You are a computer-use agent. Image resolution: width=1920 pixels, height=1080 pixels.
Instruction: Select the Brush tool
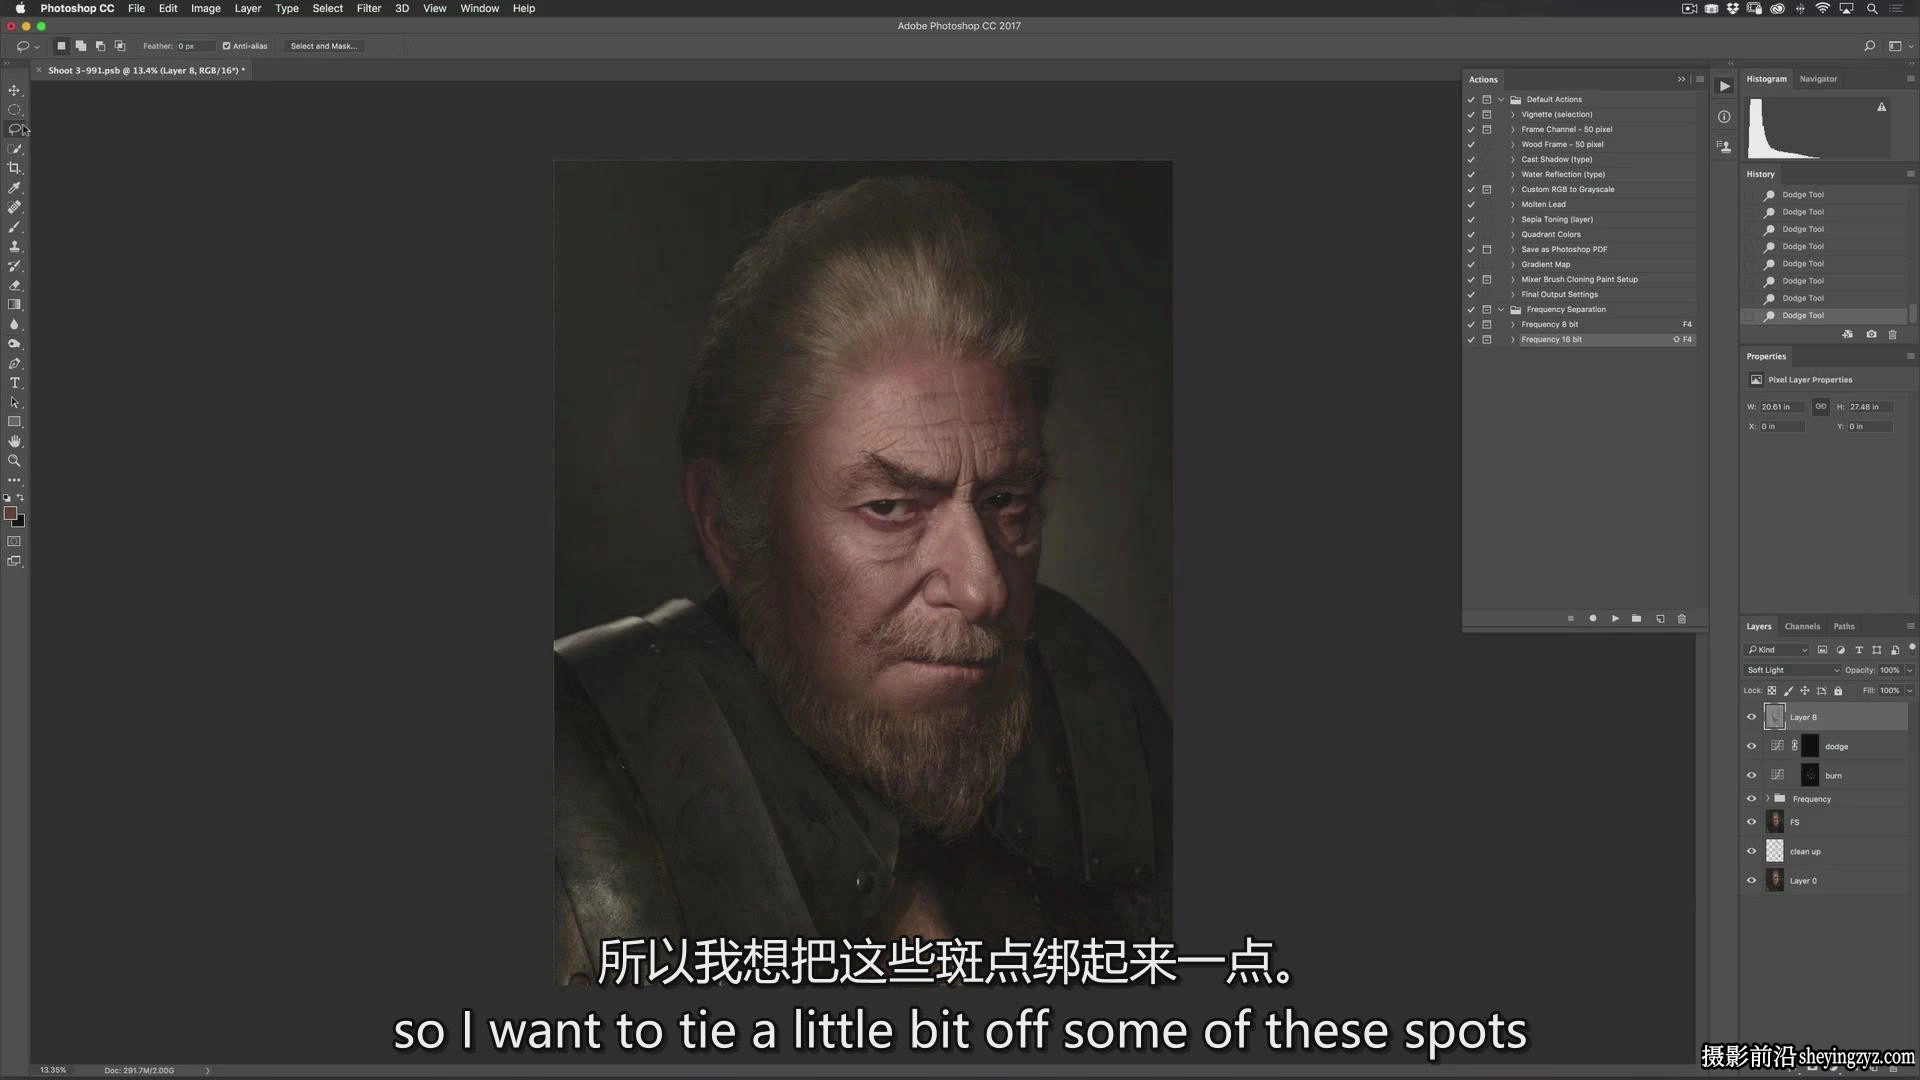[14, 227]
